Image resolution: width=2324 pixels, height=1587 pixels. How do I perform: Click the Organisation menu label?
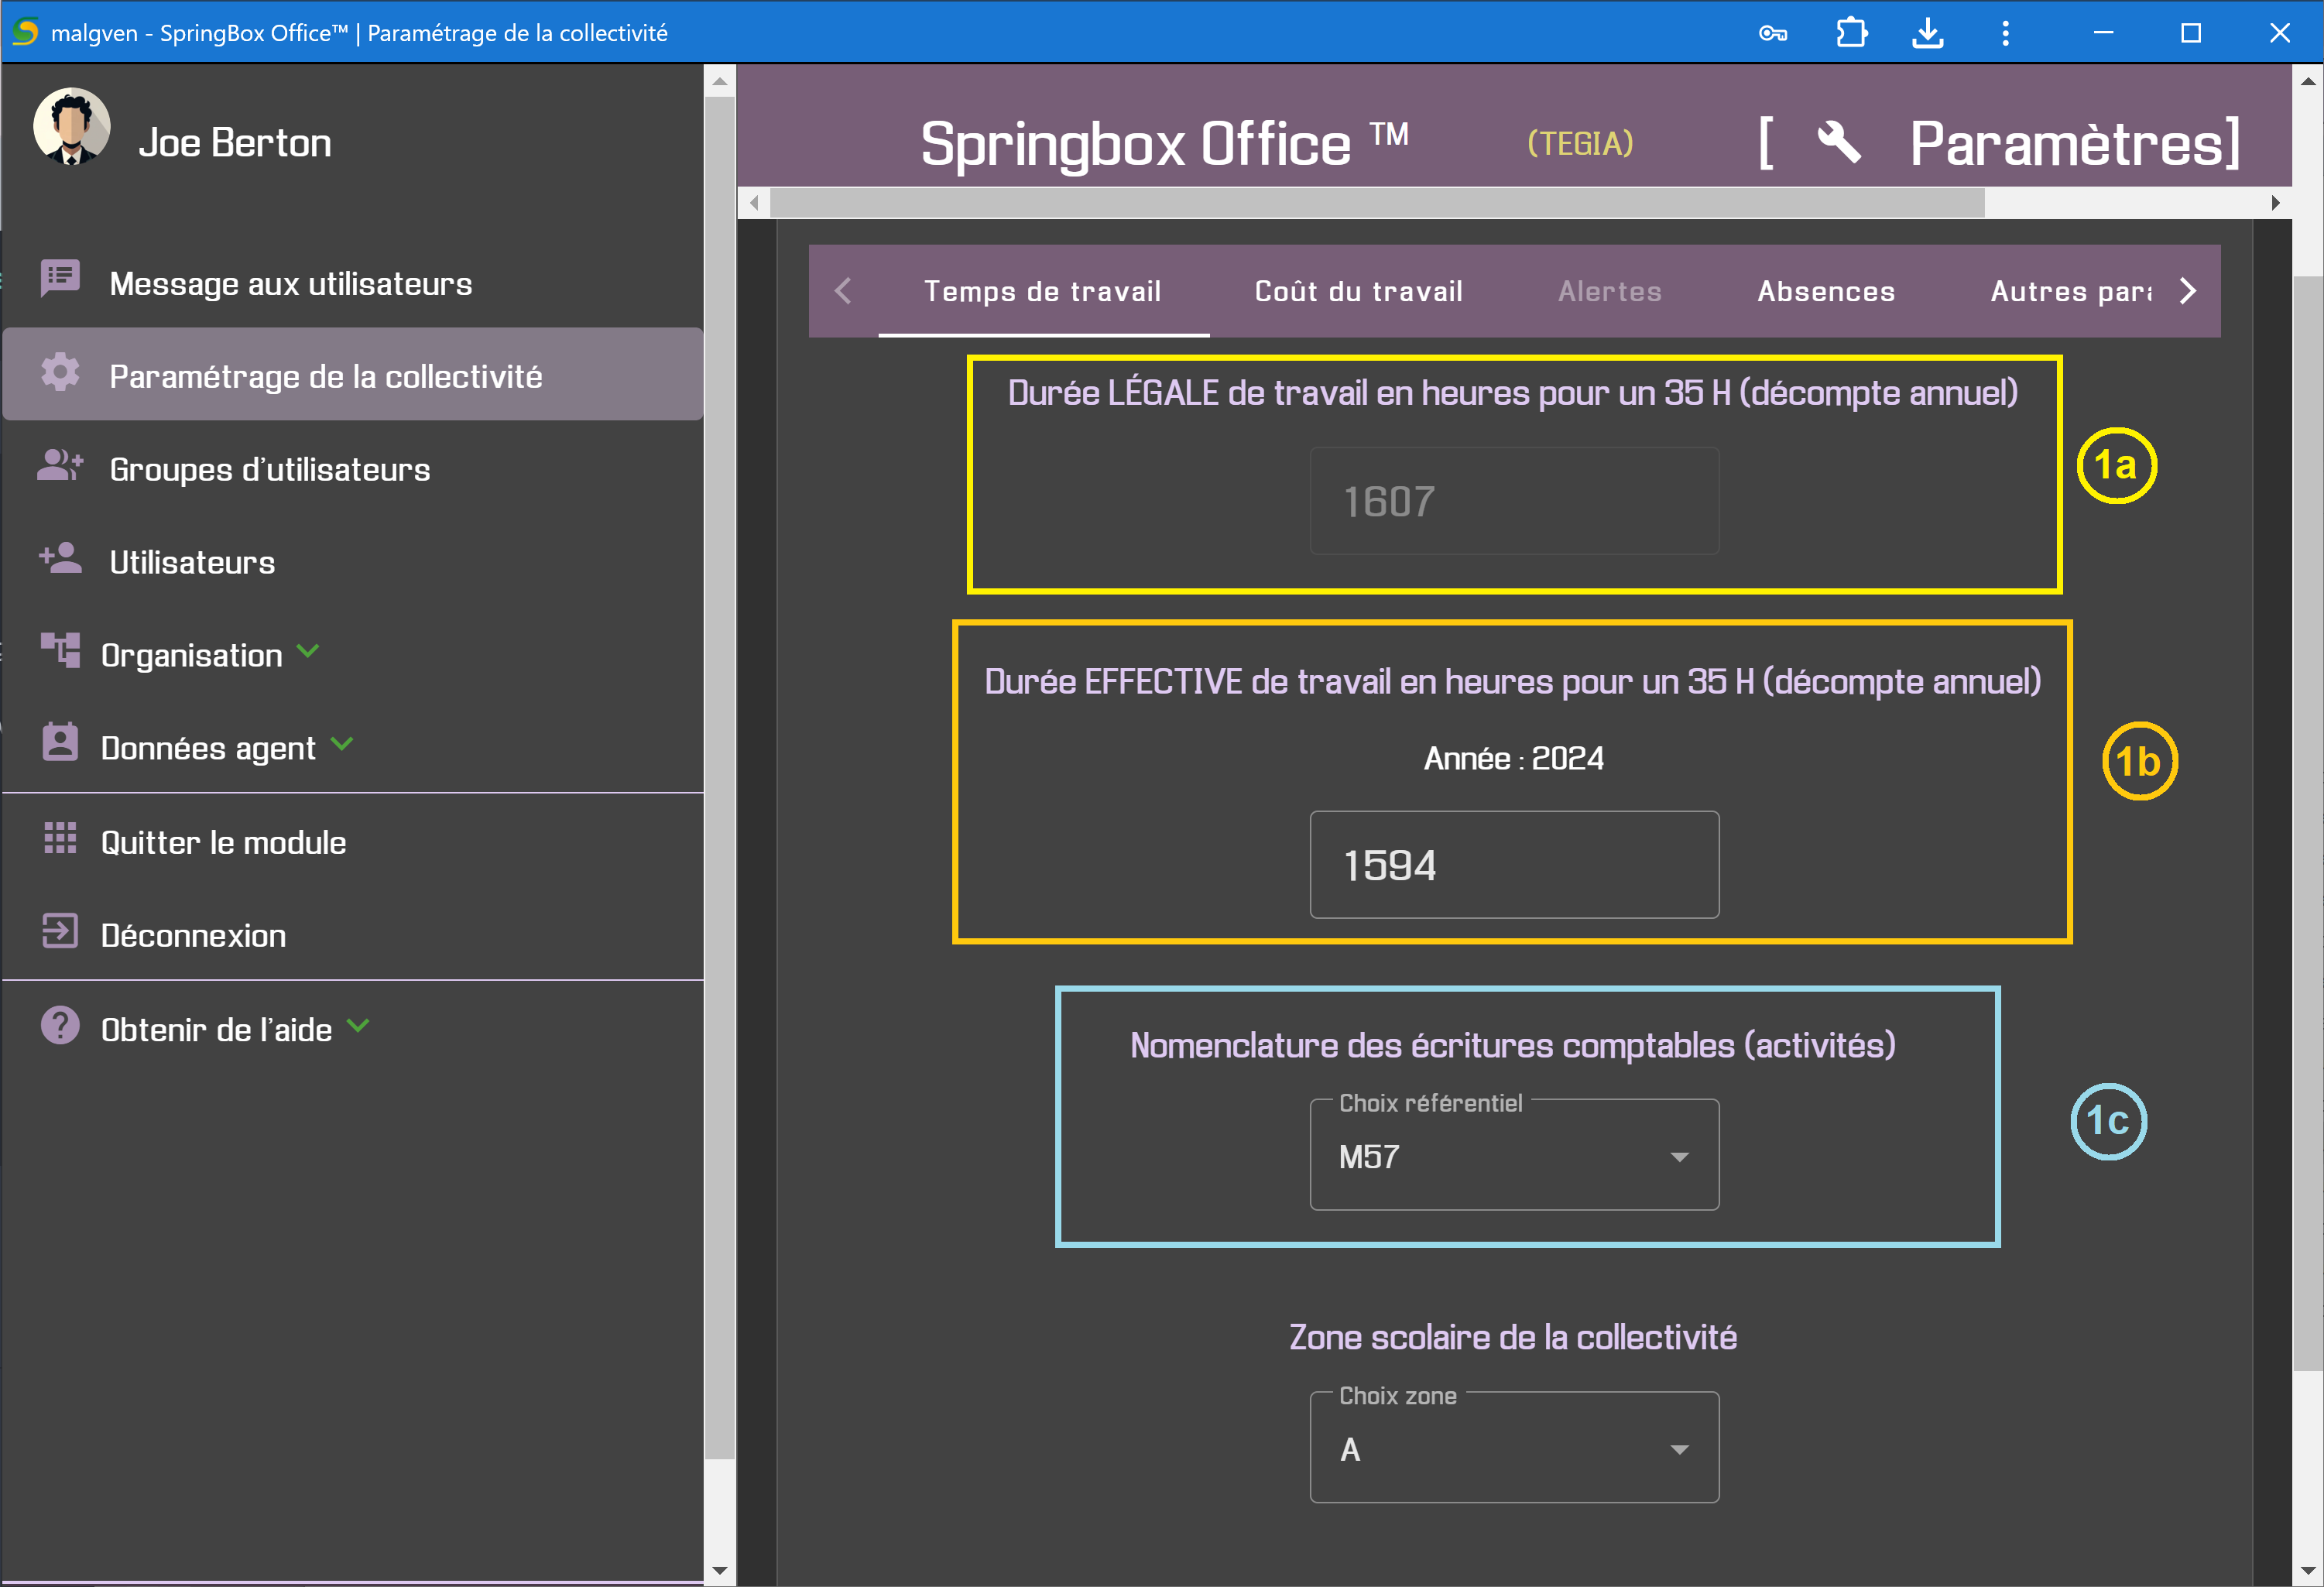click(x=192, y=655)
